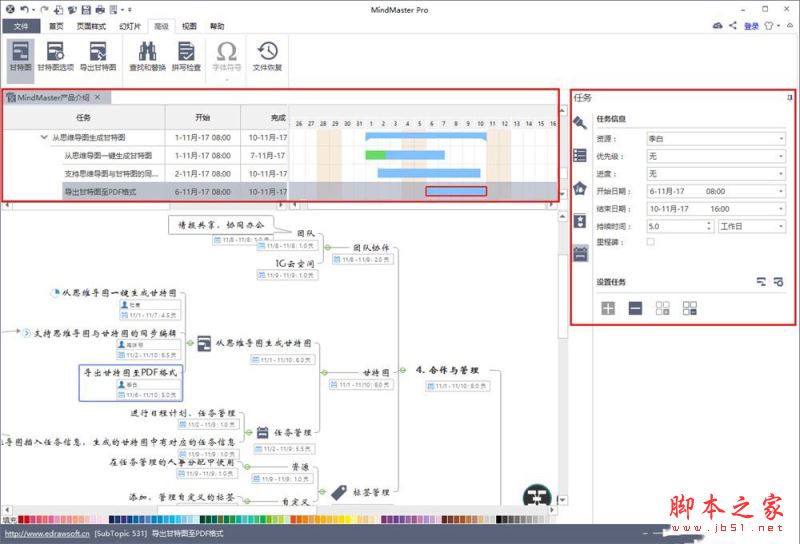The height and width of the screenshot is (544, 800).
Task: Open 甘特图选项 Gantt options
Action: tap(56, 57)
